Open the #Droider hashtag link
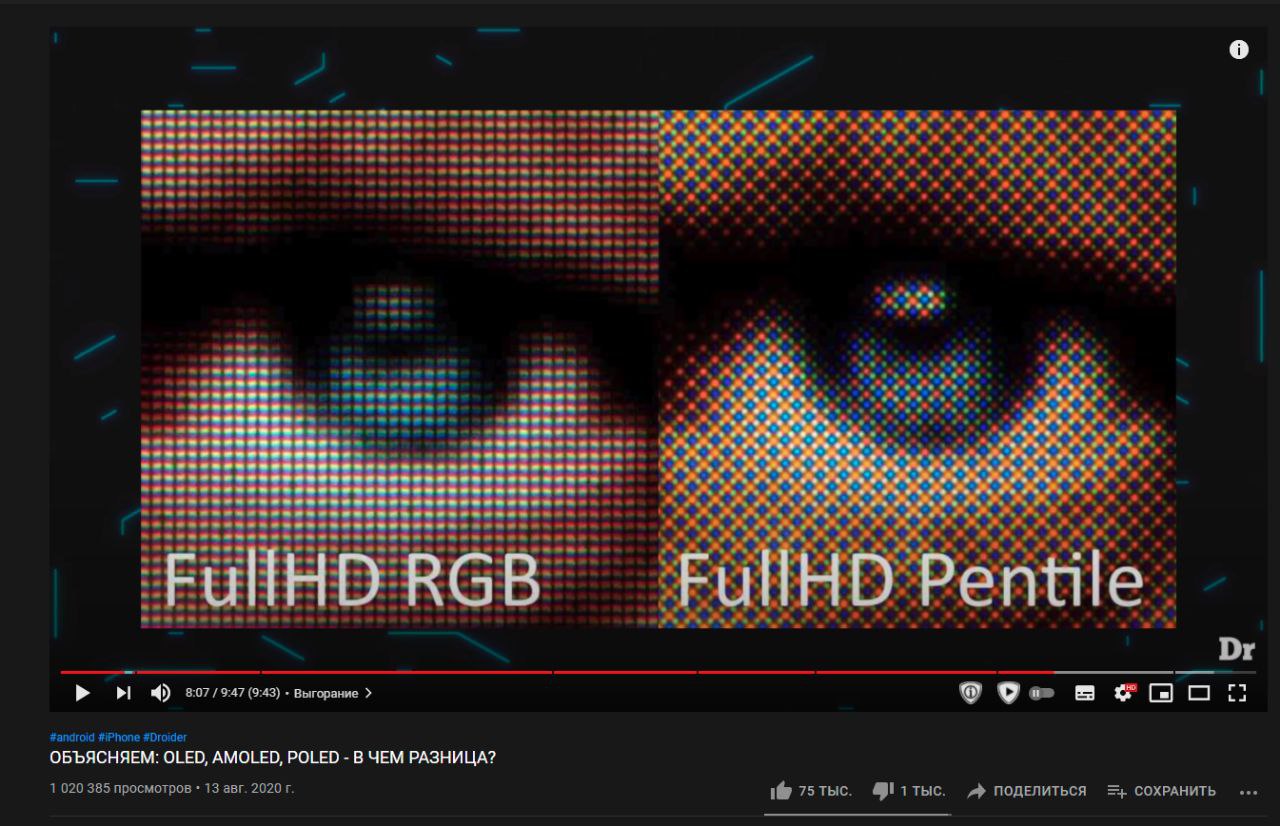The width and height of the screenshot is (1280, 826). click(x=165, y=737)
